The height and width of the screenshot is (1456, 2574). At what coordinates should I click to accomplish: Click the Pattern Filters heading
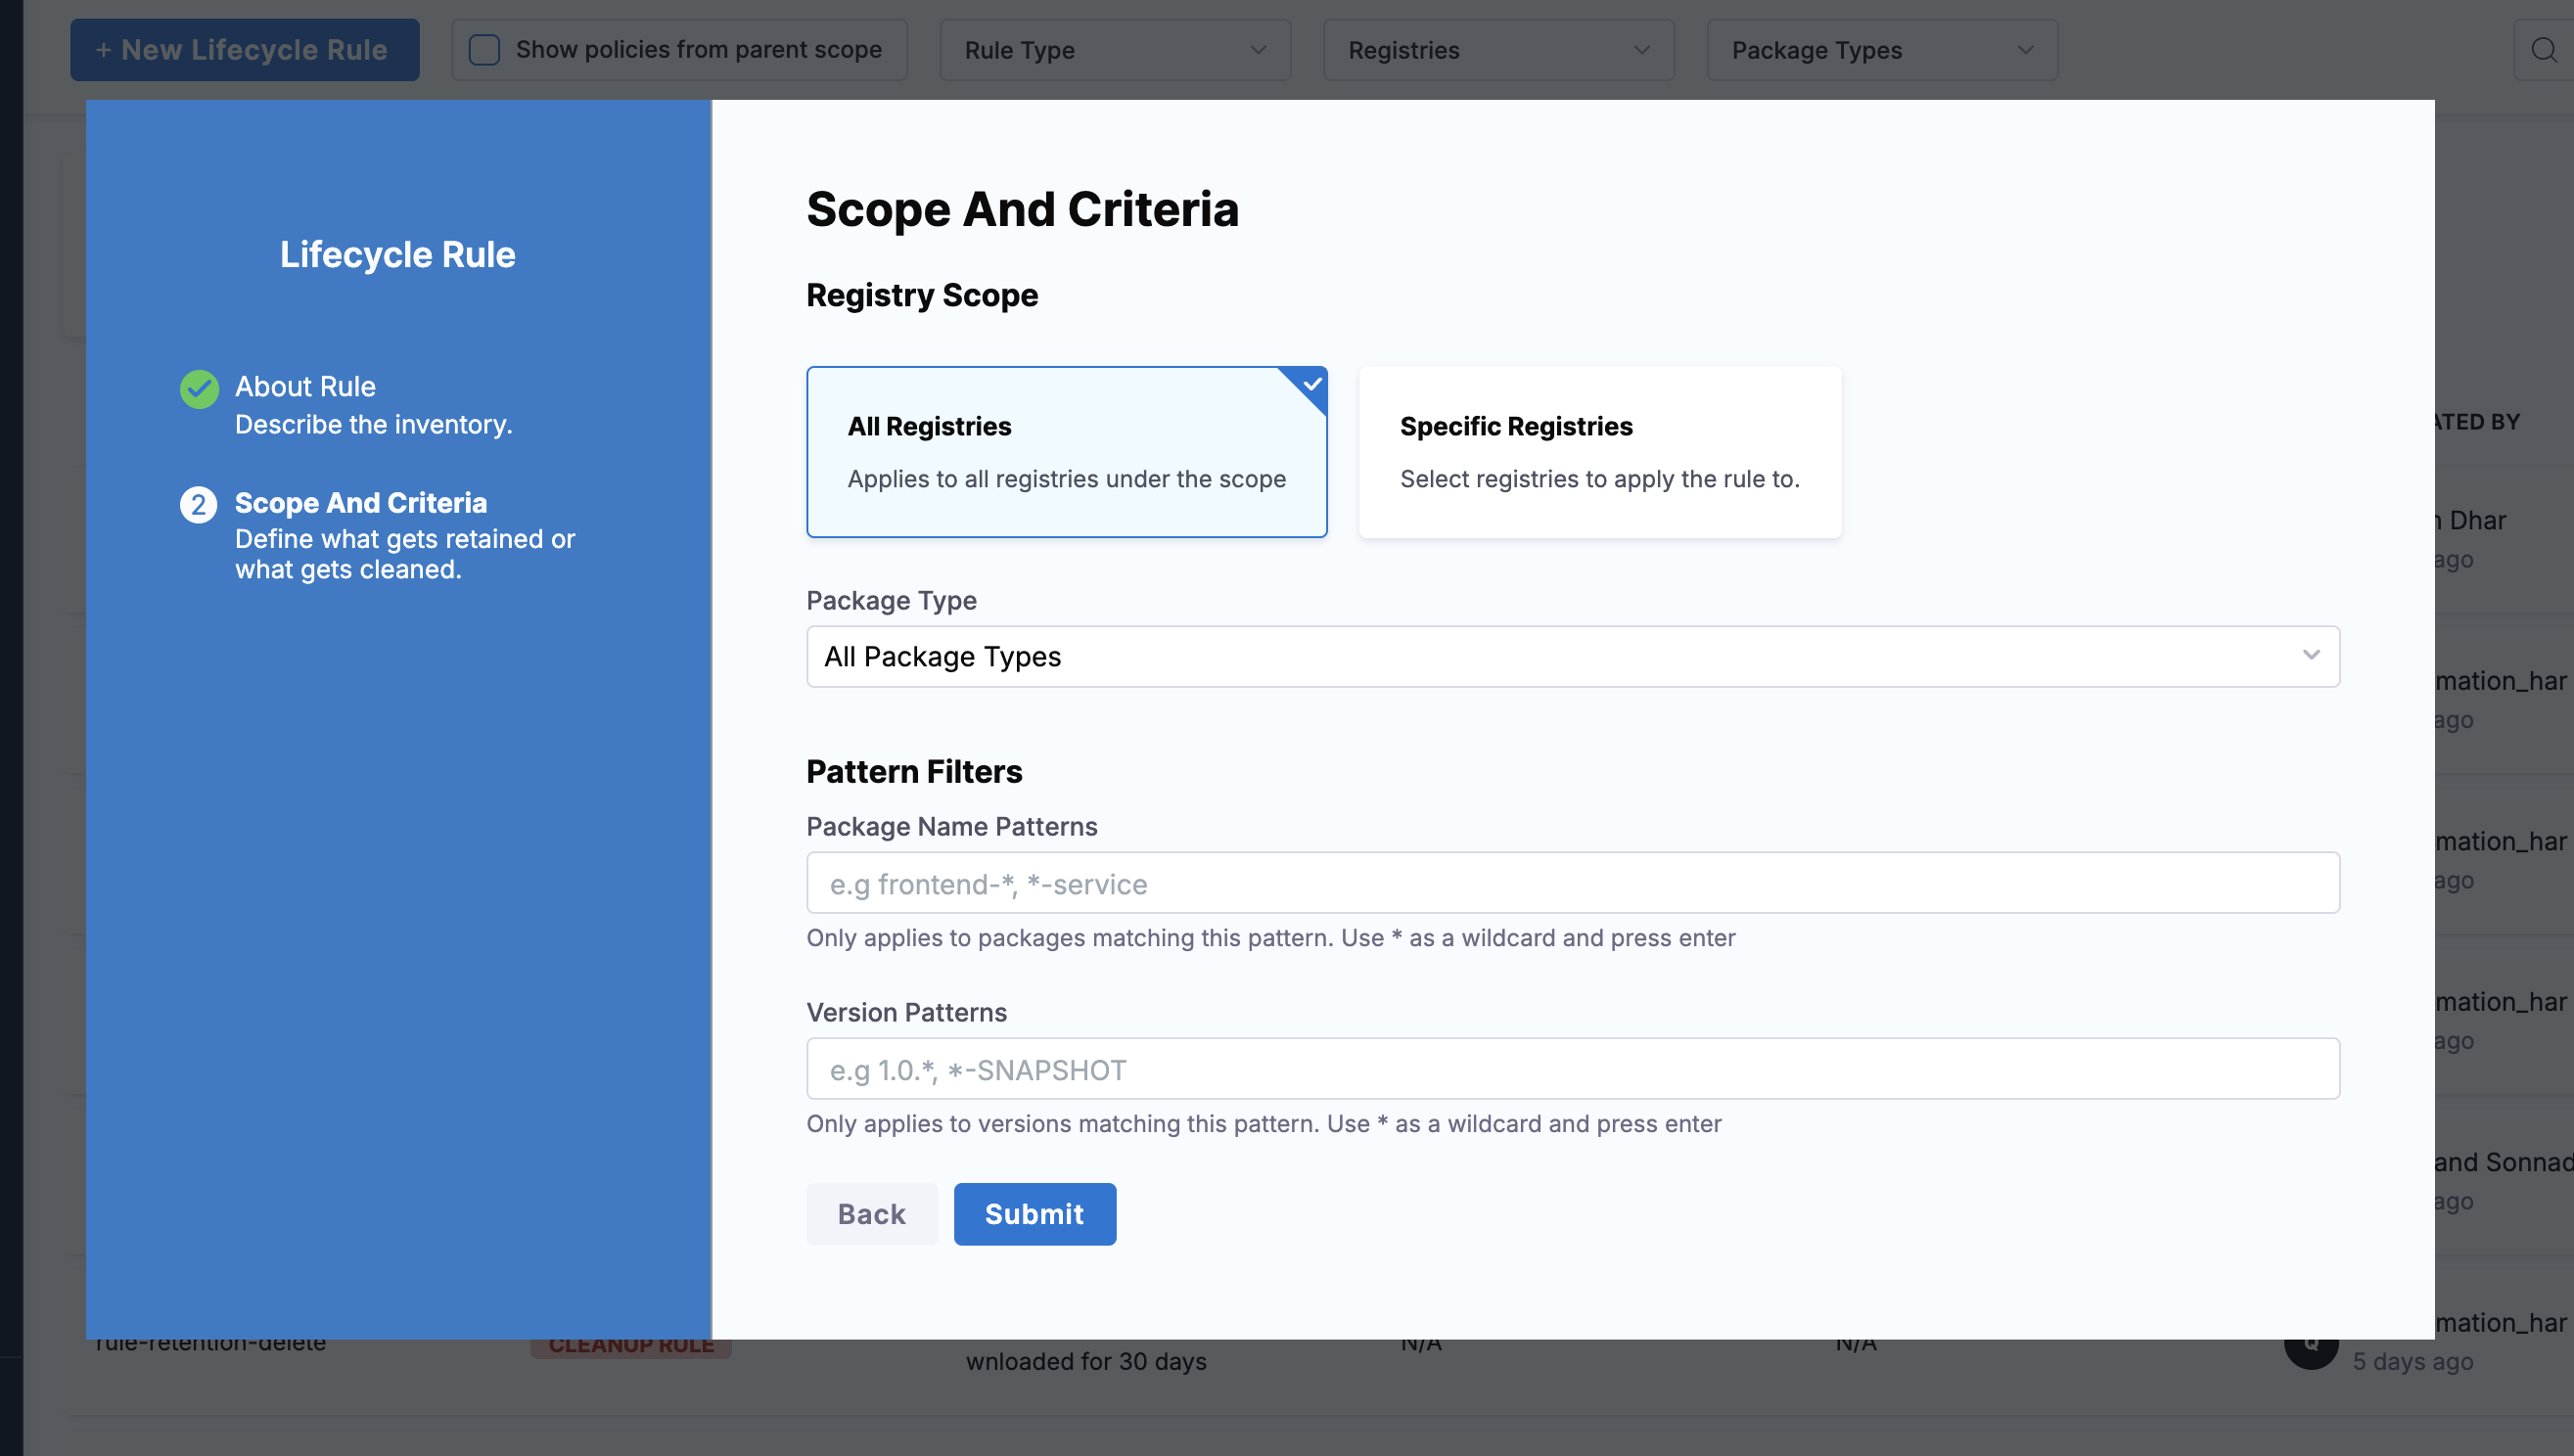[x=914, y=772]
